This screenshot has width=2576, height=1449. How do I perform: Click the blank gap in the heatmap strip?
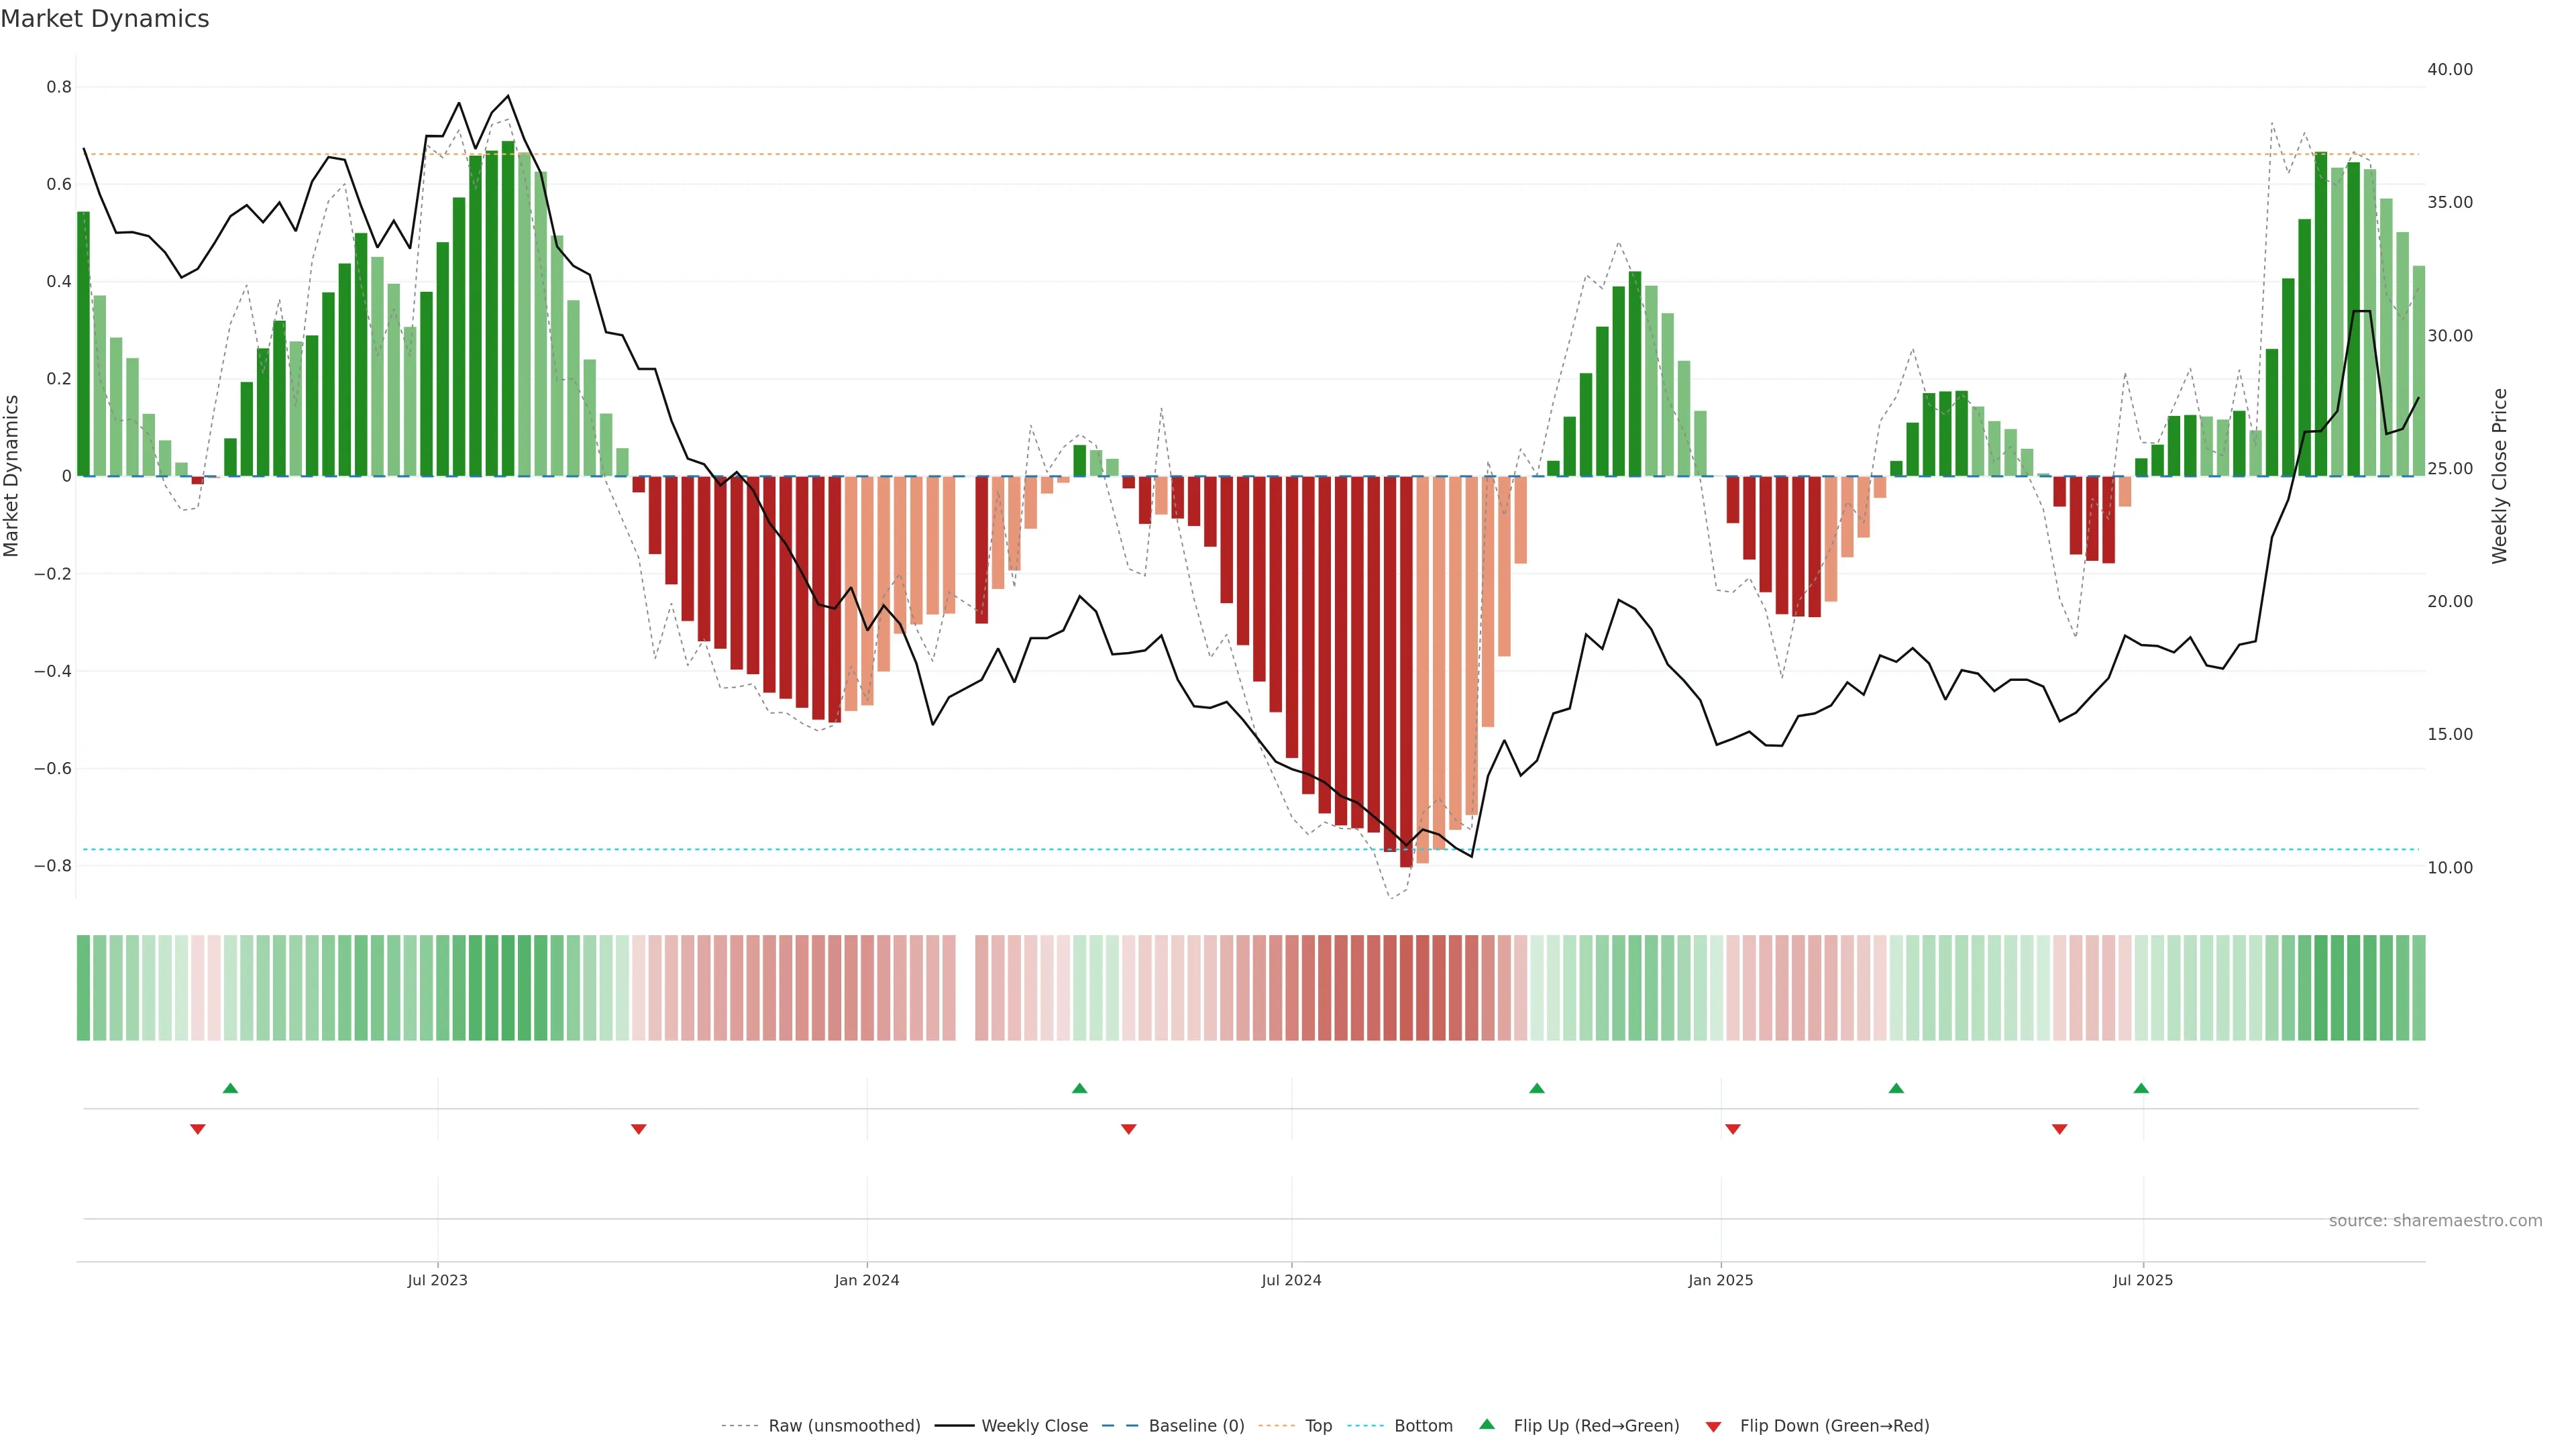(966, 988)
